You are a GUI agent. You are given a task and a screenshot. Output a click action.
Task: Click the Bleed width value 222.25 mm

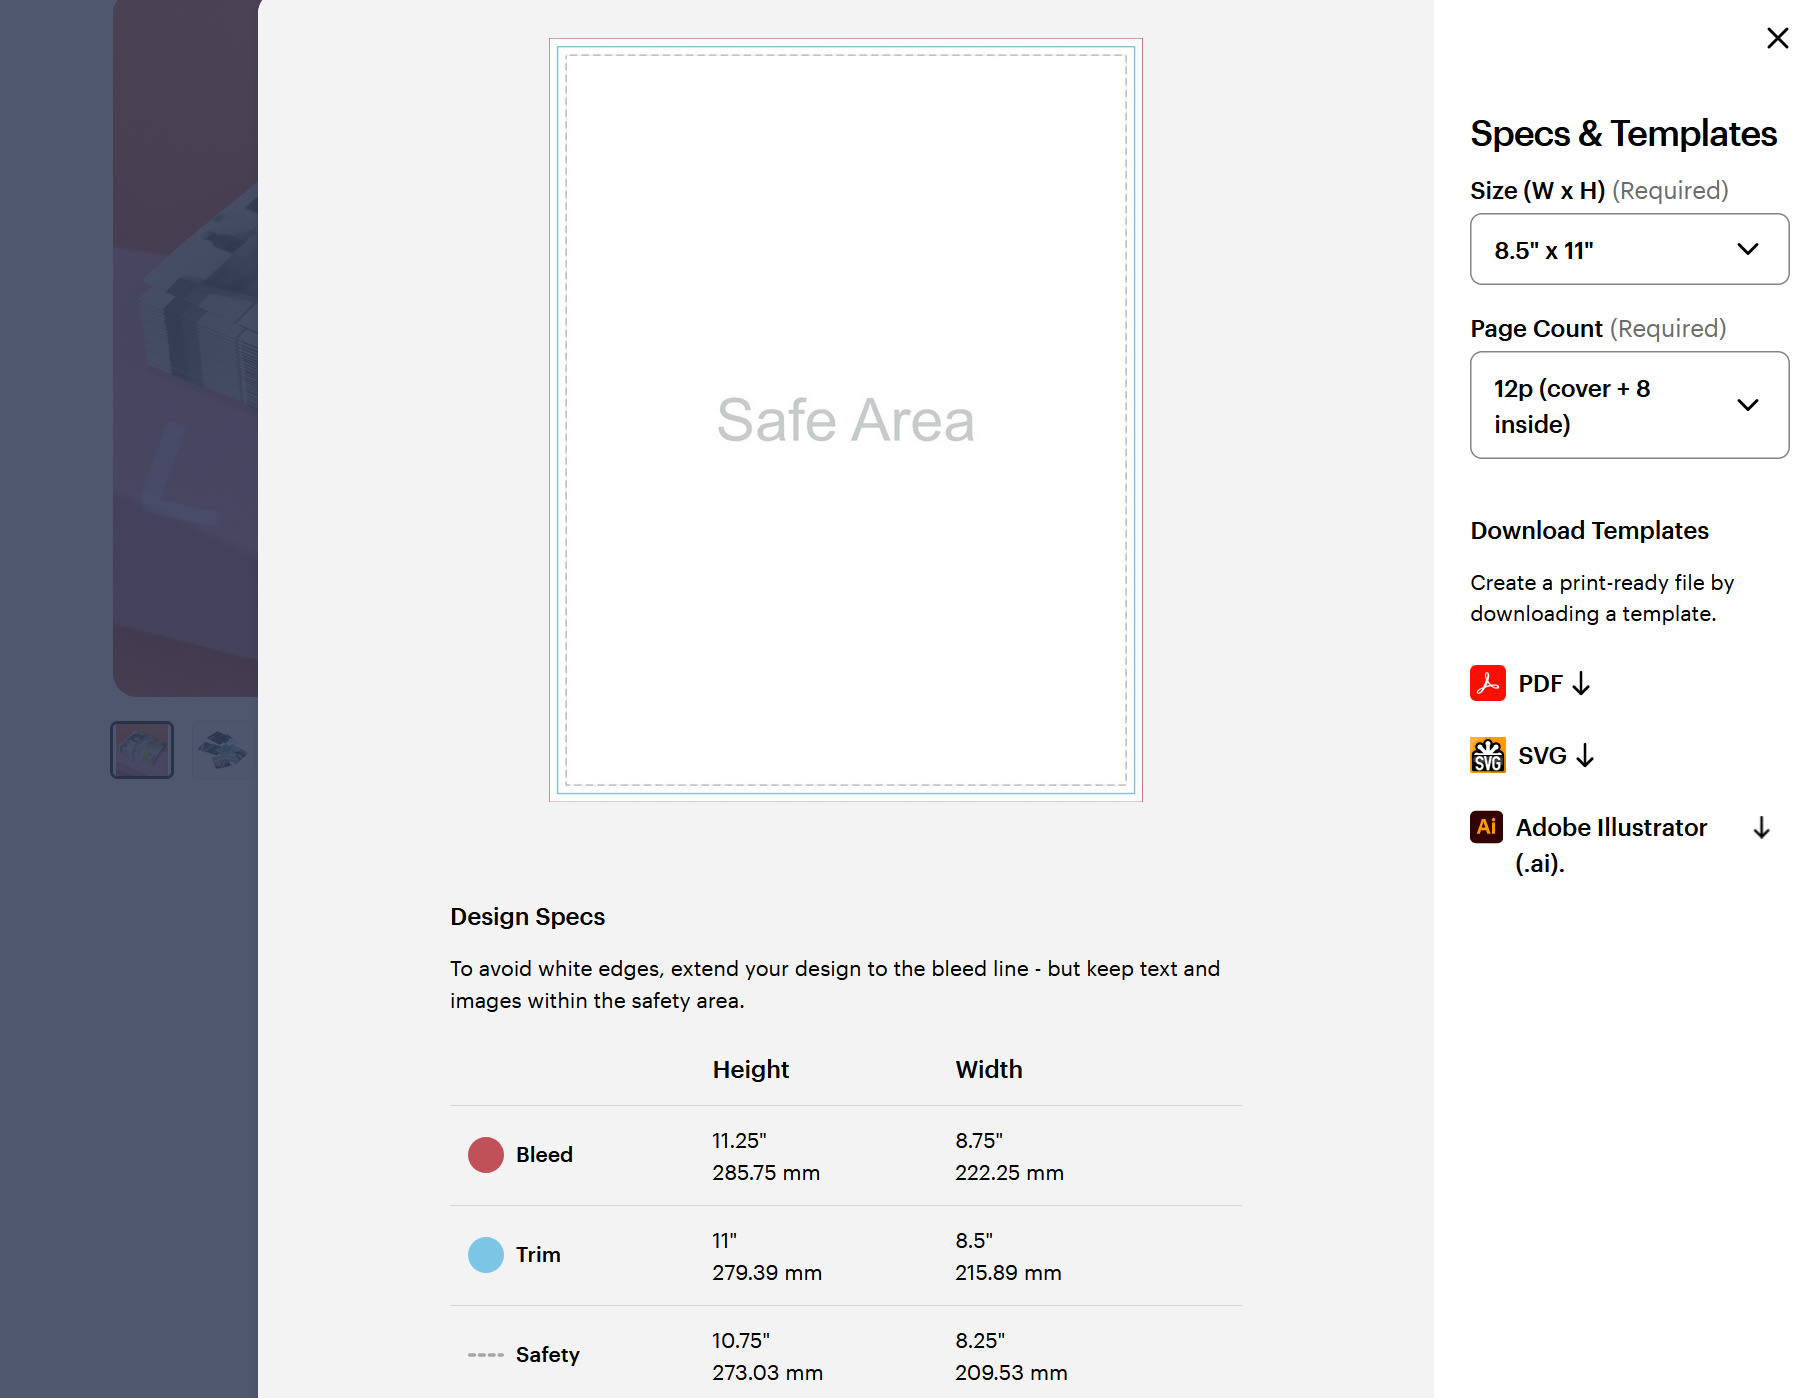1009,1173
